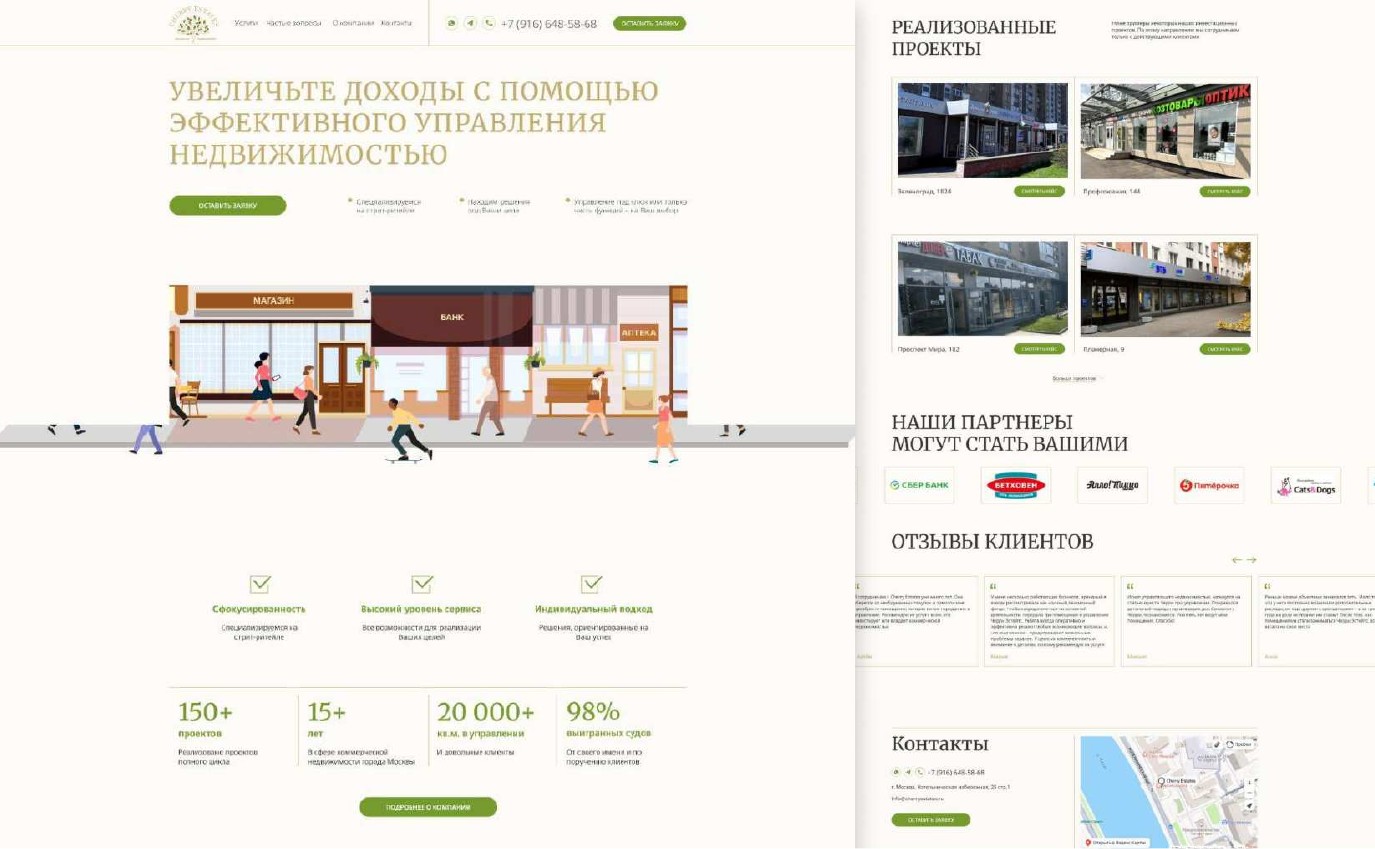Open the Контакты menu item in header

(x=396, y=23)
